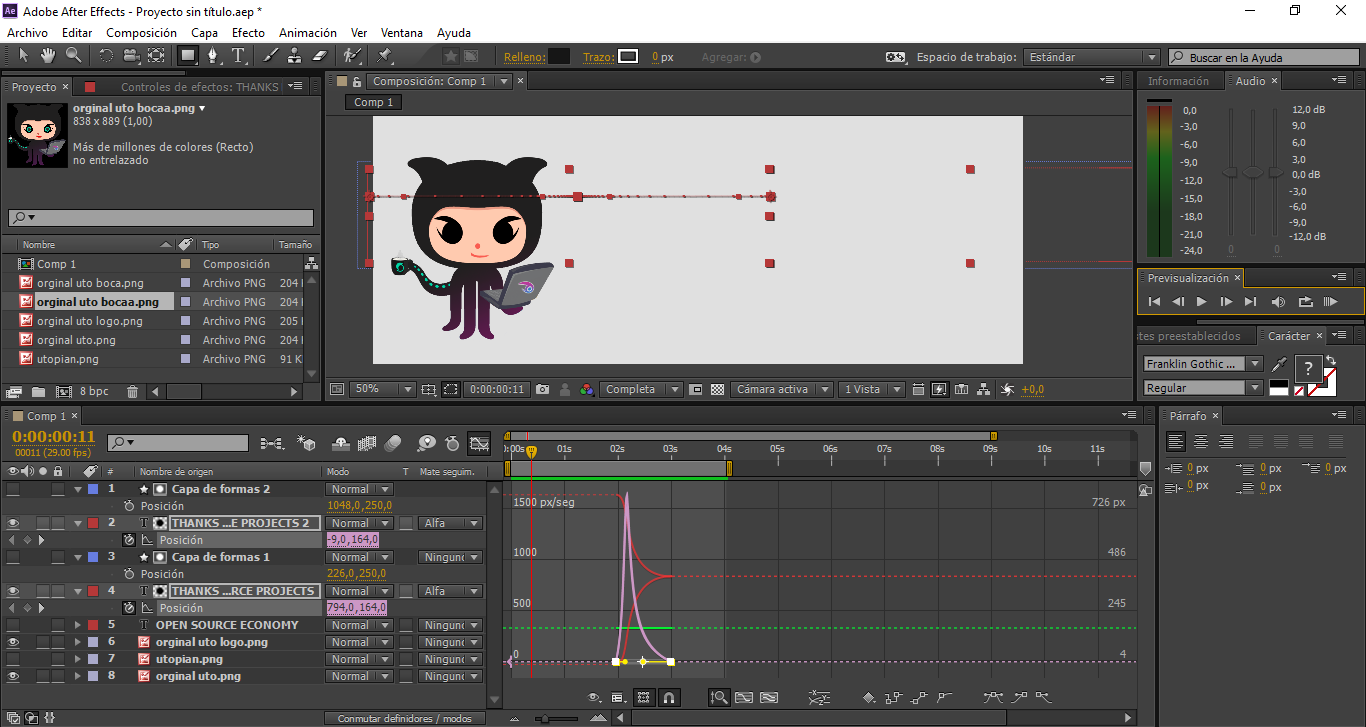
Task: Open the Ventana menu
Action: pos(401,33)
